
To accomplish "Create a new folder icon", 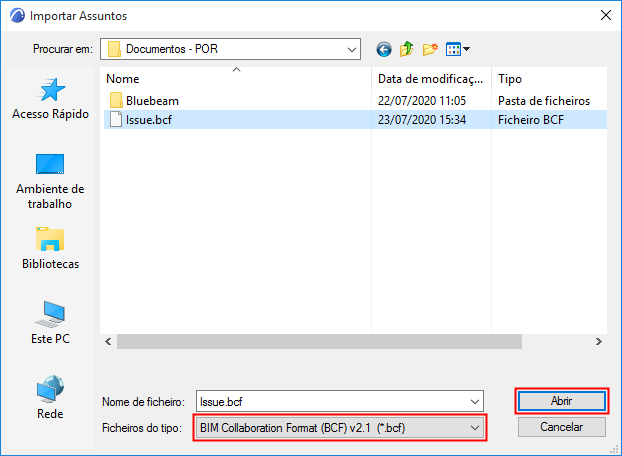I will tap(430, 49).
